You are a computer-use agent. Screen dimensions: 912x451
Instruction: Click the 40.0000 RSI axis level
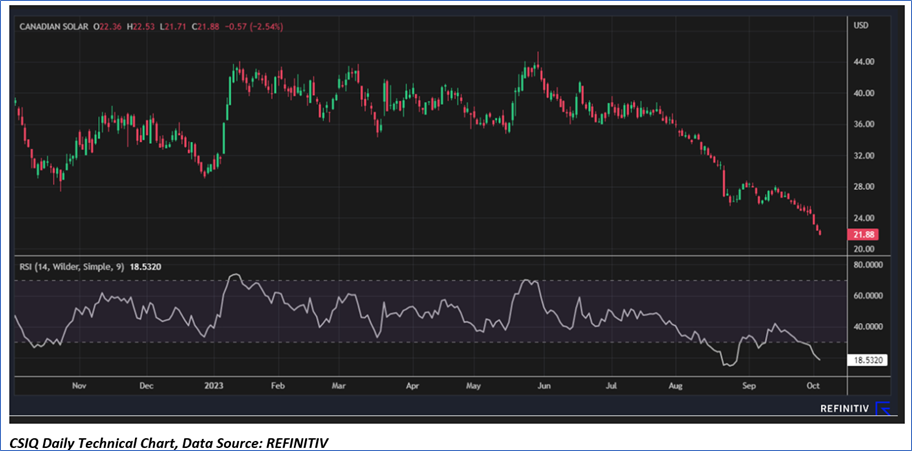tap(867, 327)
